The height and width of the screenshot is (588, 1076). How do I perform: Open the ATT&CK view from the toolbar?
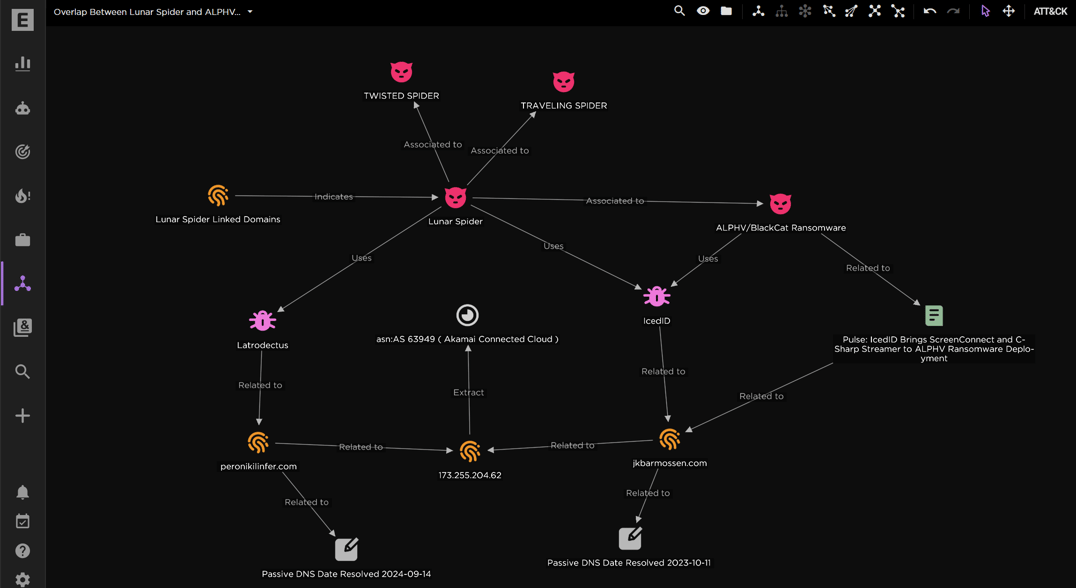tap(1050, 11)
